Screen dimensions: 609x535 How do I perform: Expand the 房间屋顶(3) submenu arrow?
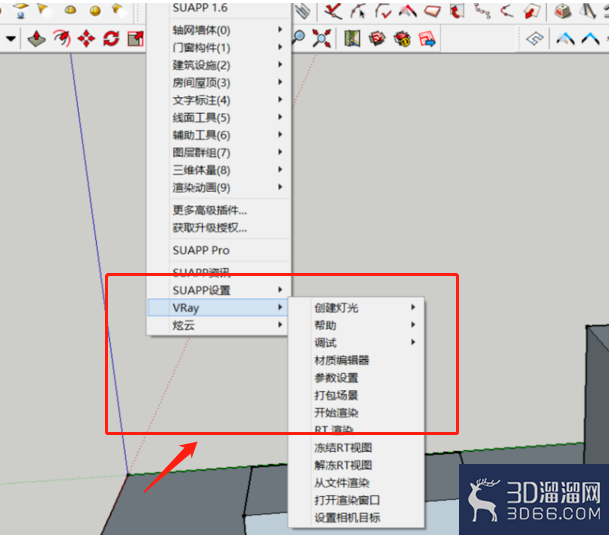[x=280, y=82]
